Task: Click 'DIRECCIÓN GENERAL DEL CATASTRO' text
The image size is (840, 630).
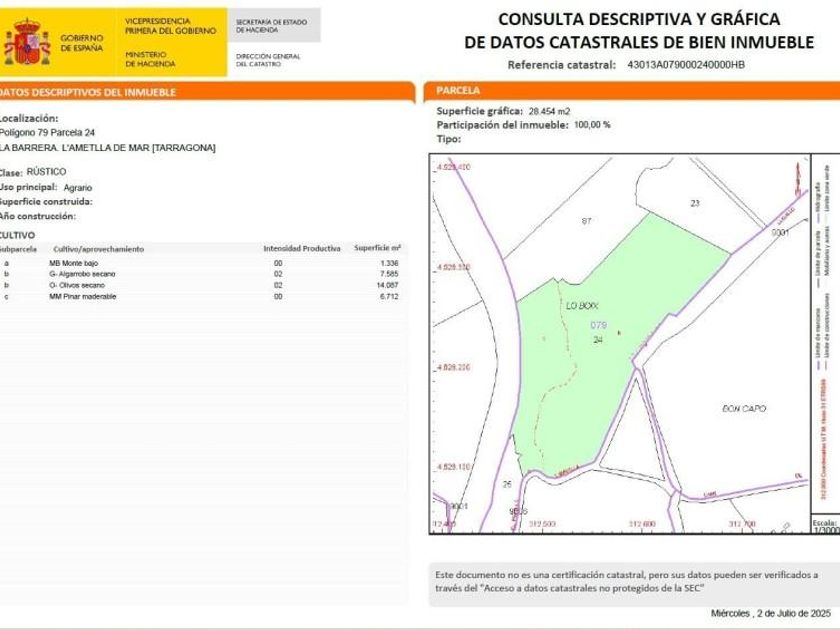Action: pyautogui.click(x=268, y=60)
